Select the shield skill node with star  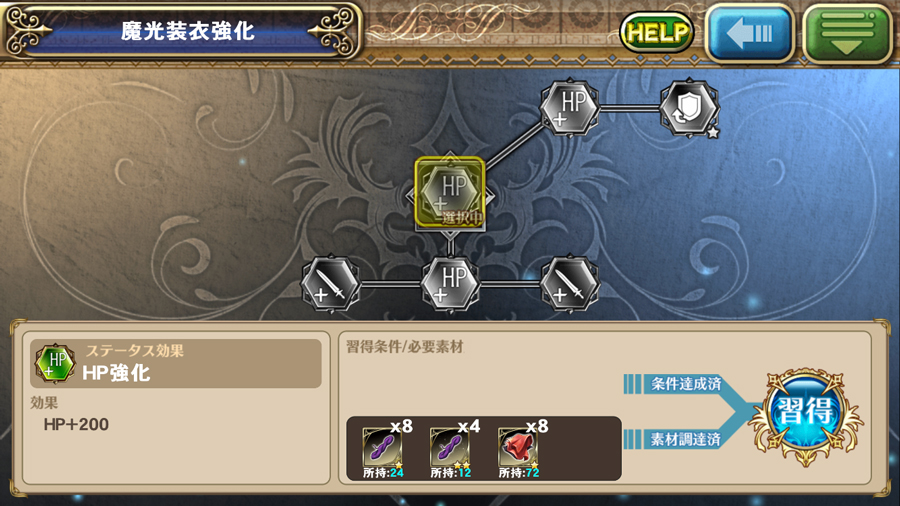(x=689, y=108)
